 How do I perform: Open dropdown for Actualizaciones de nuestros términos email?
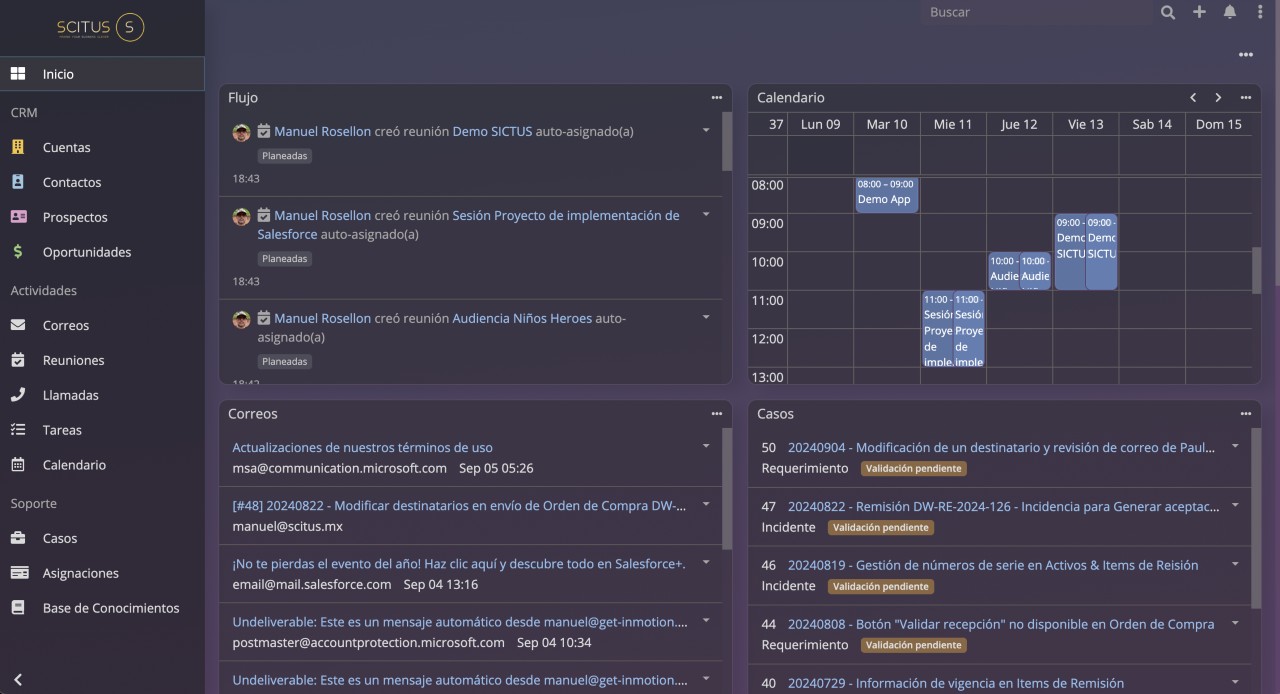706,447
